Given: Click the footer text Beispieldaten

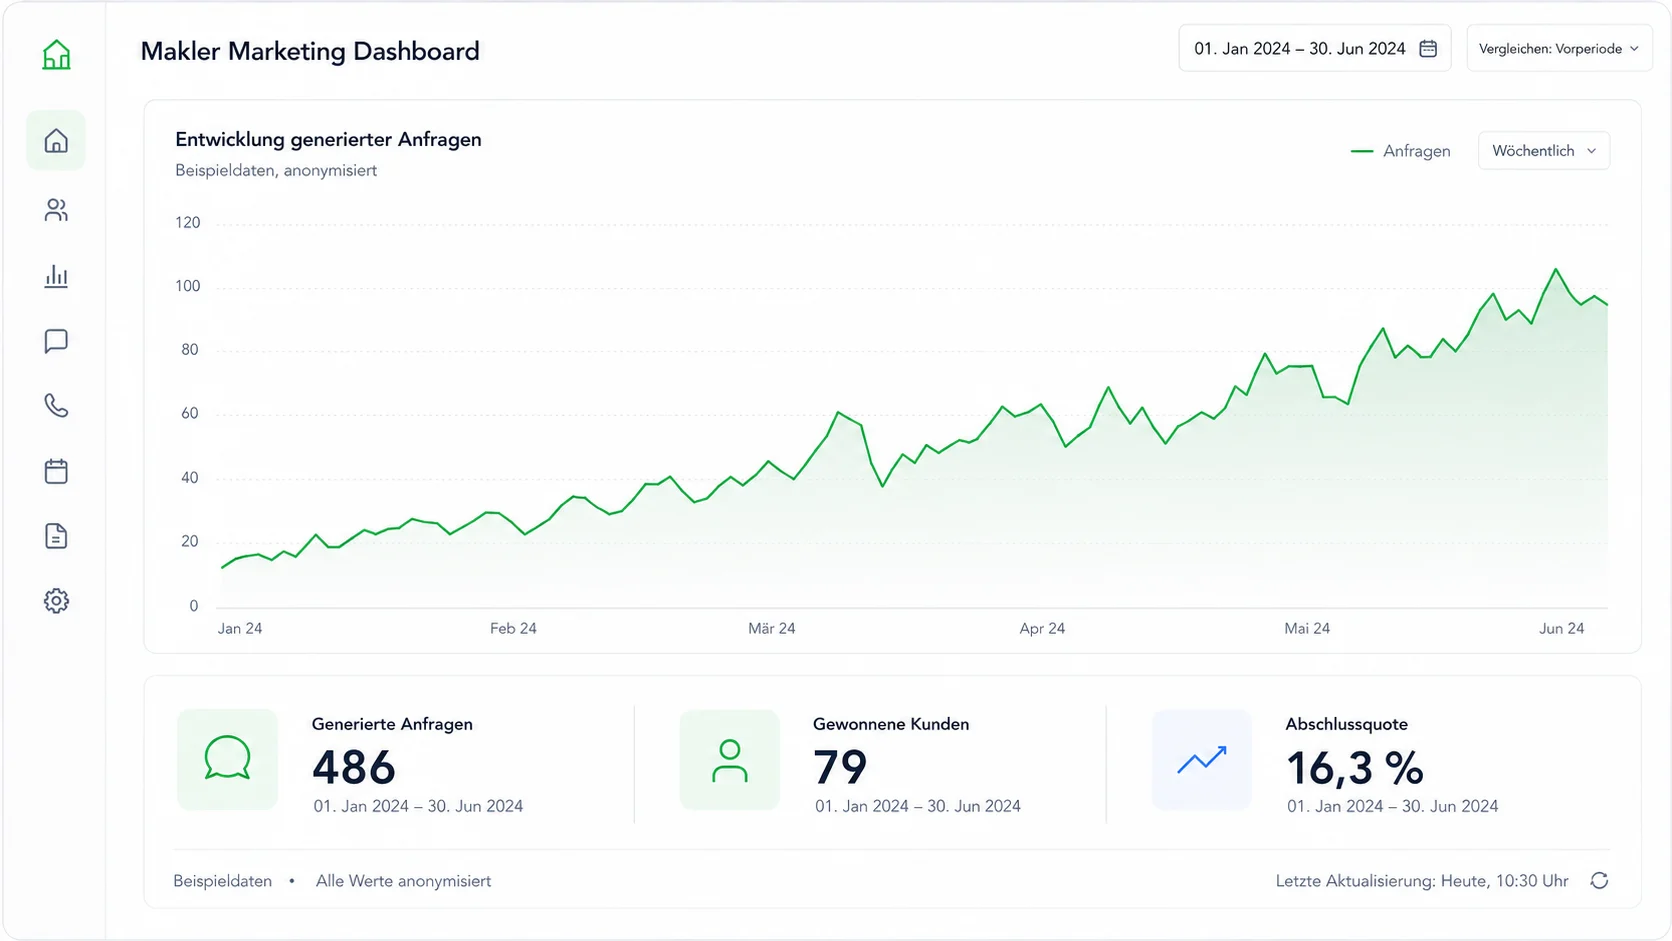Looking at the screenshot, I should click(x=222, y=881).
